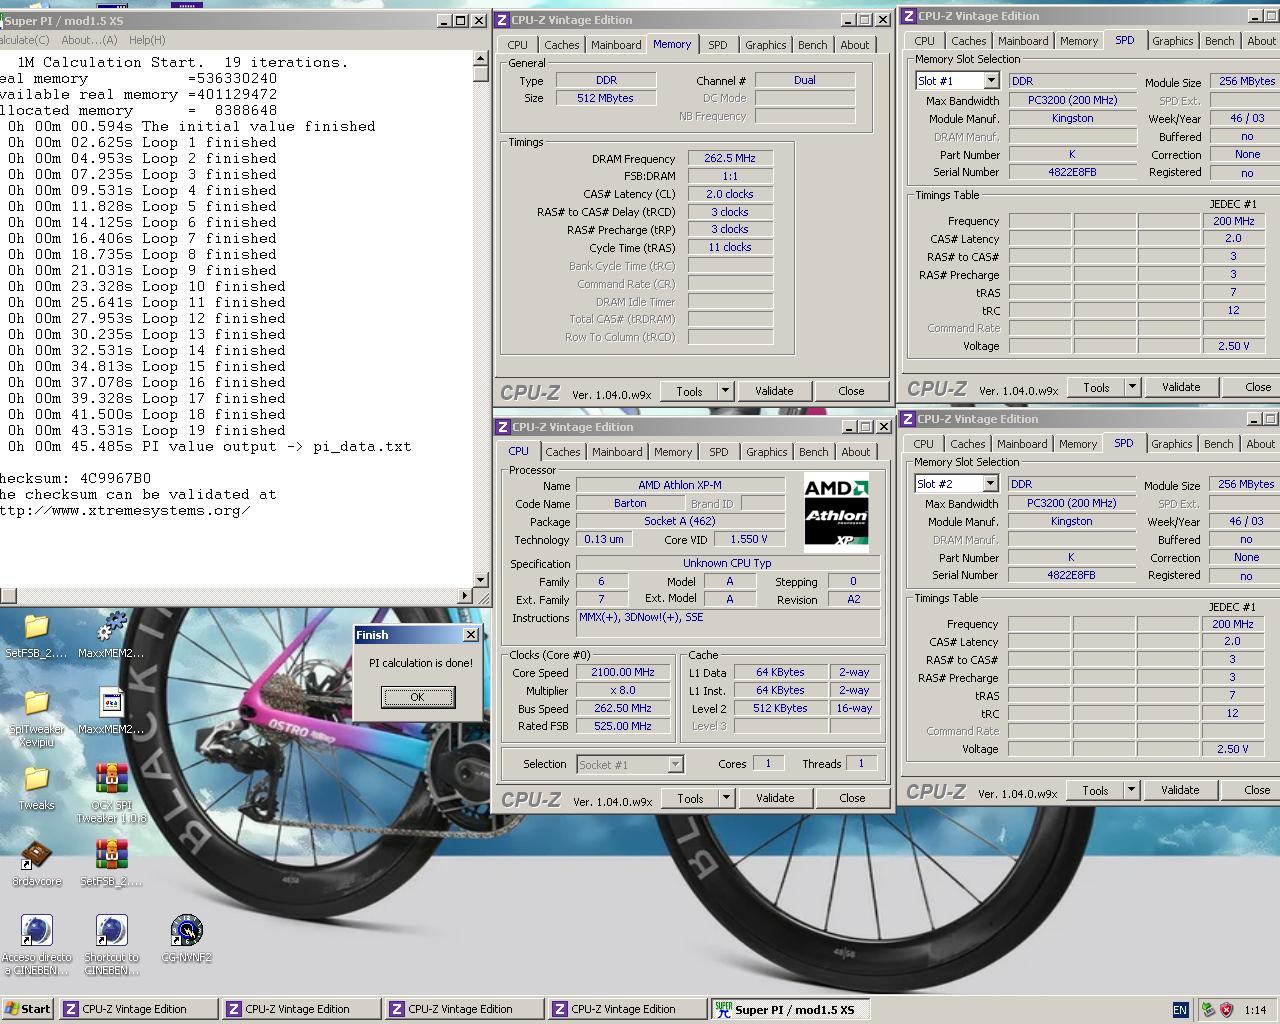Image resolution: width=1280 pixels, height=1024 pixels.
Task: Click the DRAM Frequency value 262.5 MHz
Action: point(730,158)
